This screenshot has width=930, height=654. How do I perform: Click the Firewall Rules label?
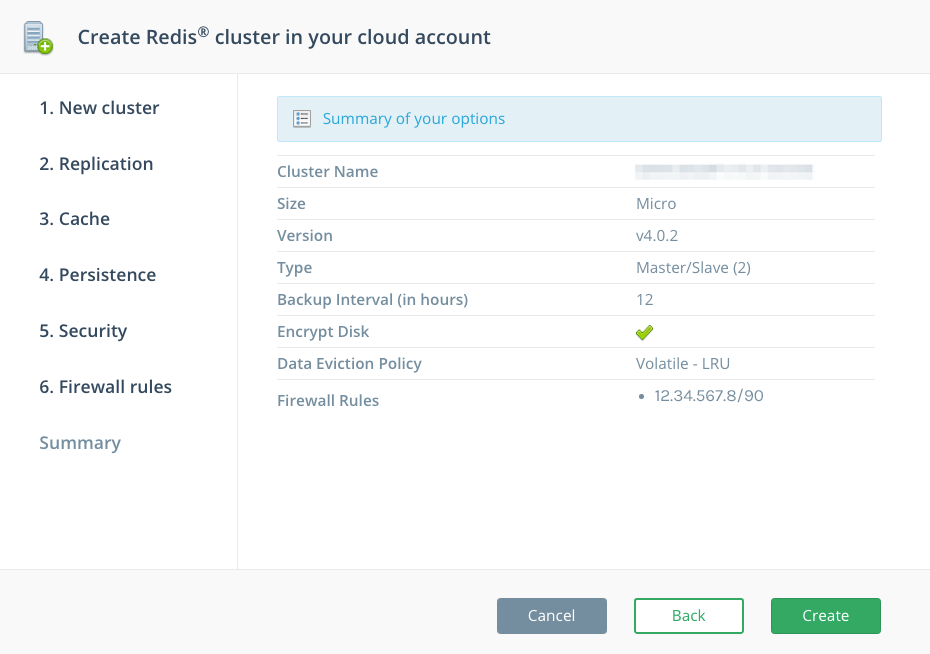328,400
